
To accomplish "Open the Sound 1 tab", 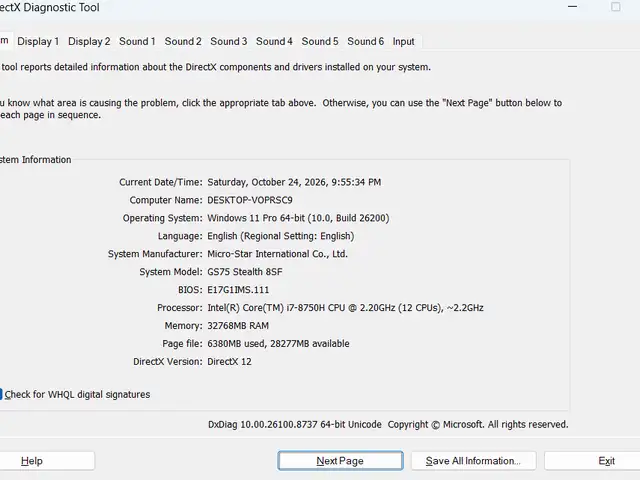I will (x=137, y=41).
